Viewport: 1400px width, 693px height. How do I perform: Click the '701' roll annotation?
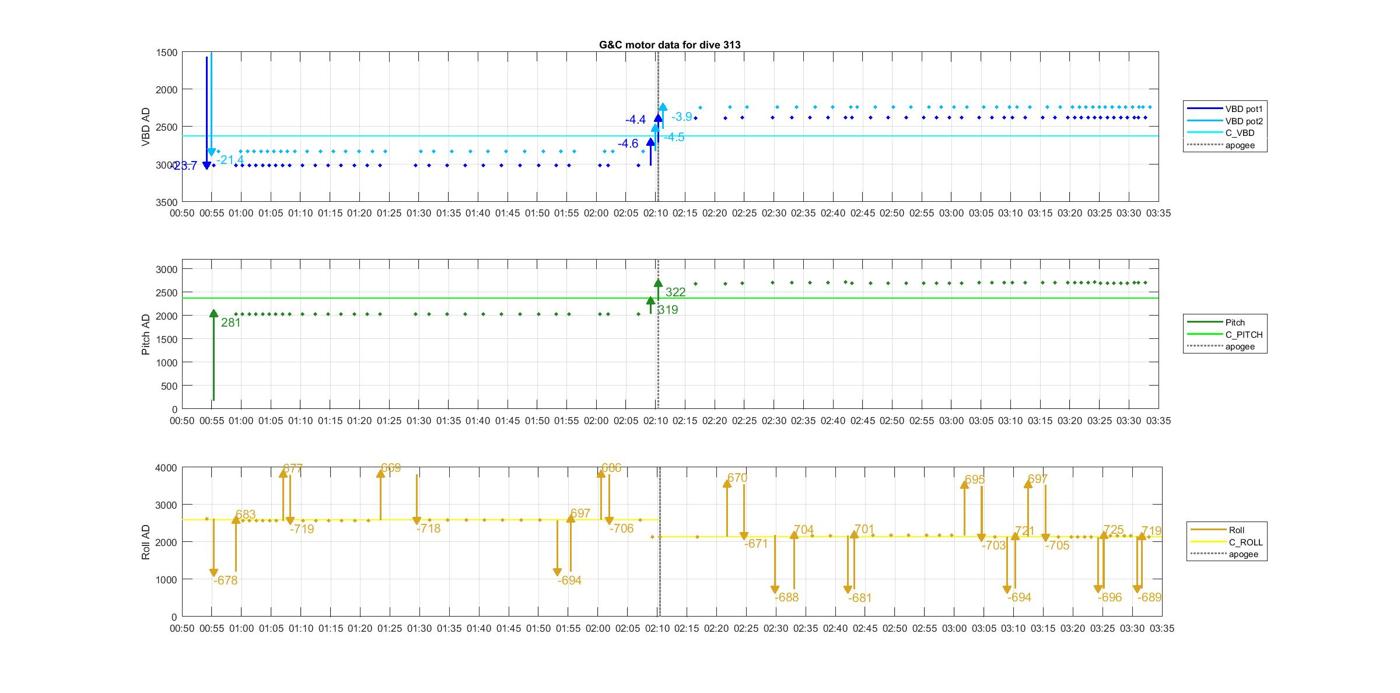(864, 531)
